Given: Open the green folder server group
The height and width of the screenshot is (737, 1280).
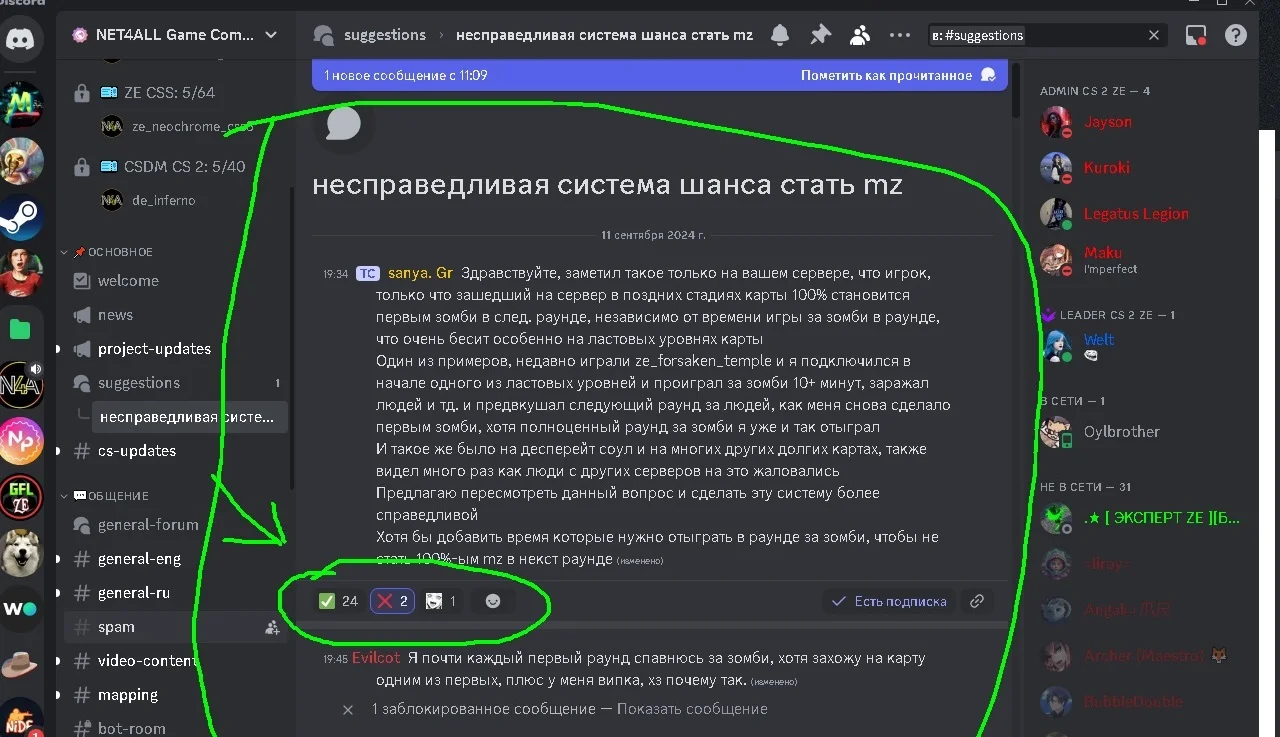Looking at the screenshot, I should (x=21, y=329).
